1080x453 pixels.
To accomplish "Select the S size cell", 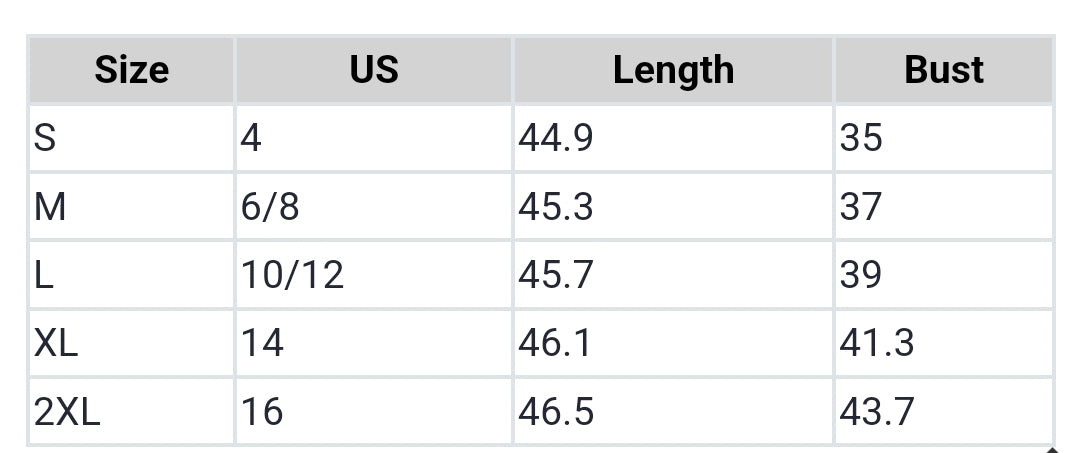I will (x=45, y=138).
